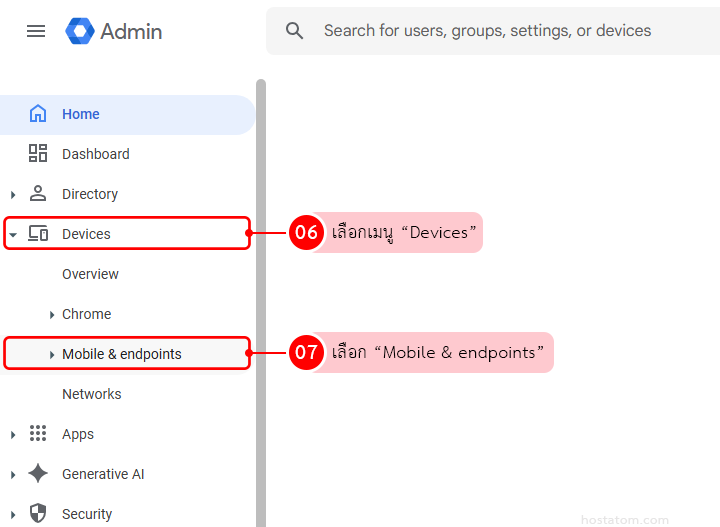Click the search magnifier icon
Image resolution: width=720 pixels, height=527 pixels.
click(294, 31)
